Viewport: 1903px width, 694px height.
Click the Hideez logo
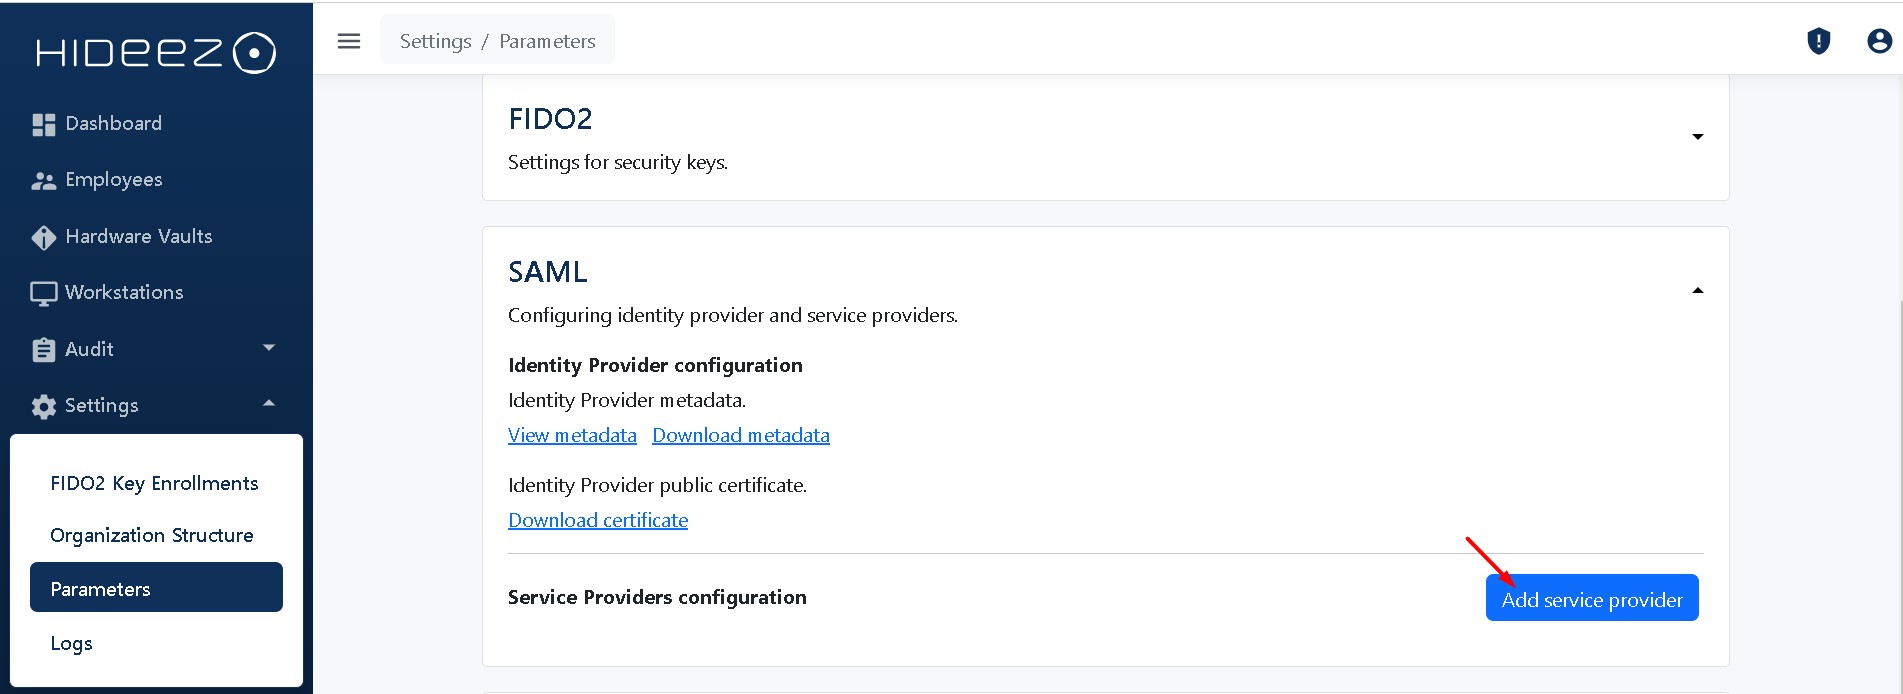coord(156,53)
